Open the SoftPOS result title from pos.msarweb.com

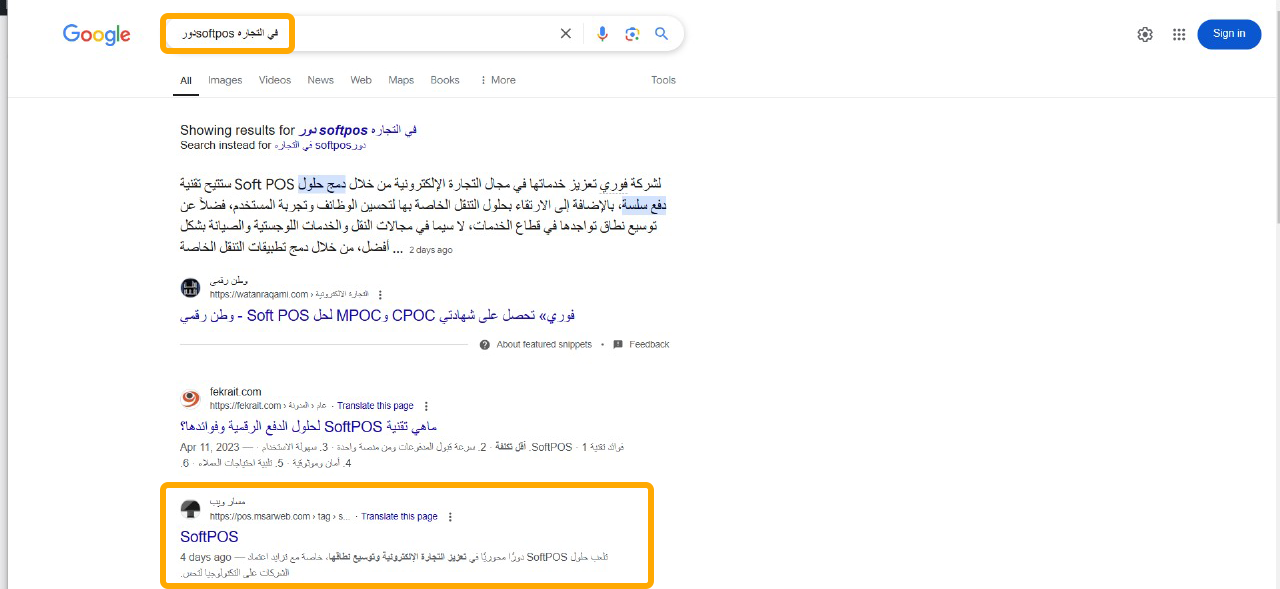pos(209,537)
